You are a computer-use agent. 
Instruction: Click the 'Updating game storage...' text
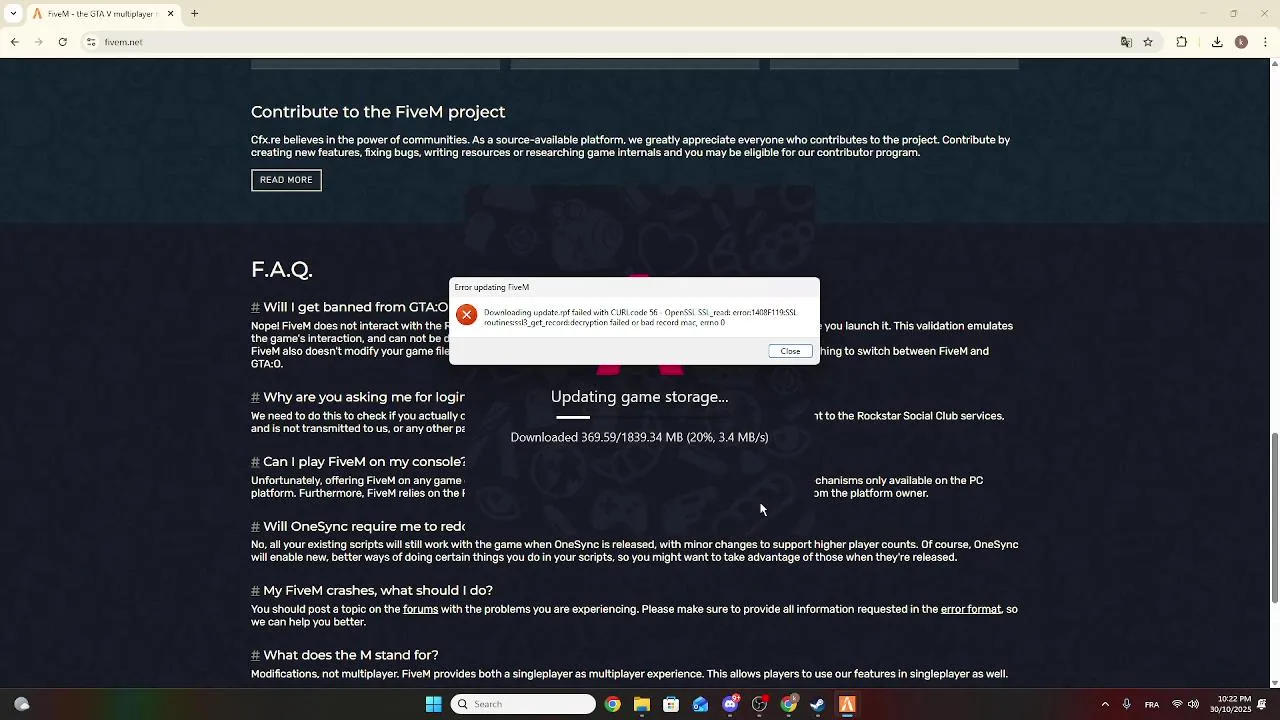click(x=639, y=397)
